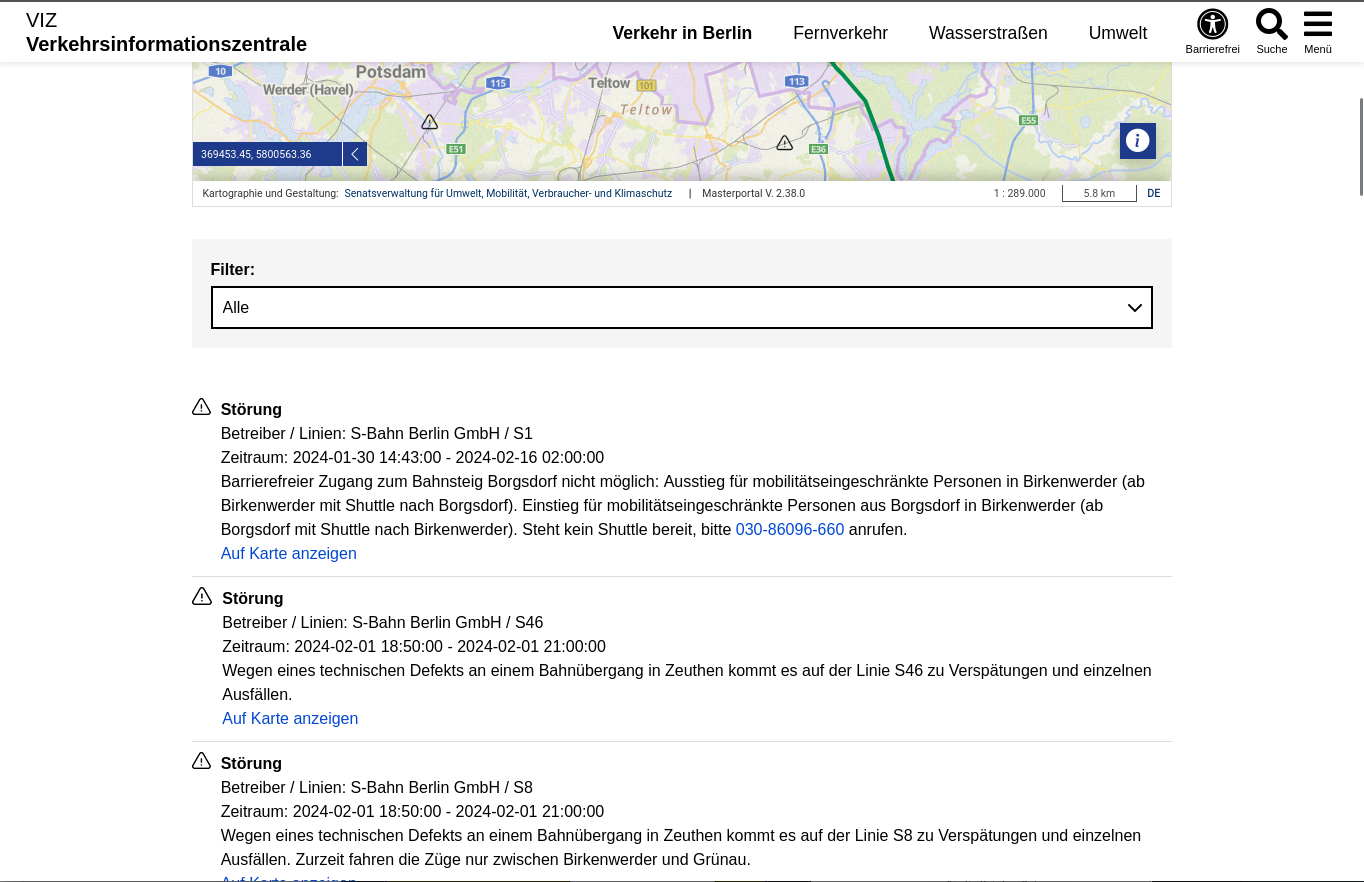Click the VIZ Verkehrsinformationszentrale site title
The width and height of the screenshot is (1364, 882).
pos(166,33)
